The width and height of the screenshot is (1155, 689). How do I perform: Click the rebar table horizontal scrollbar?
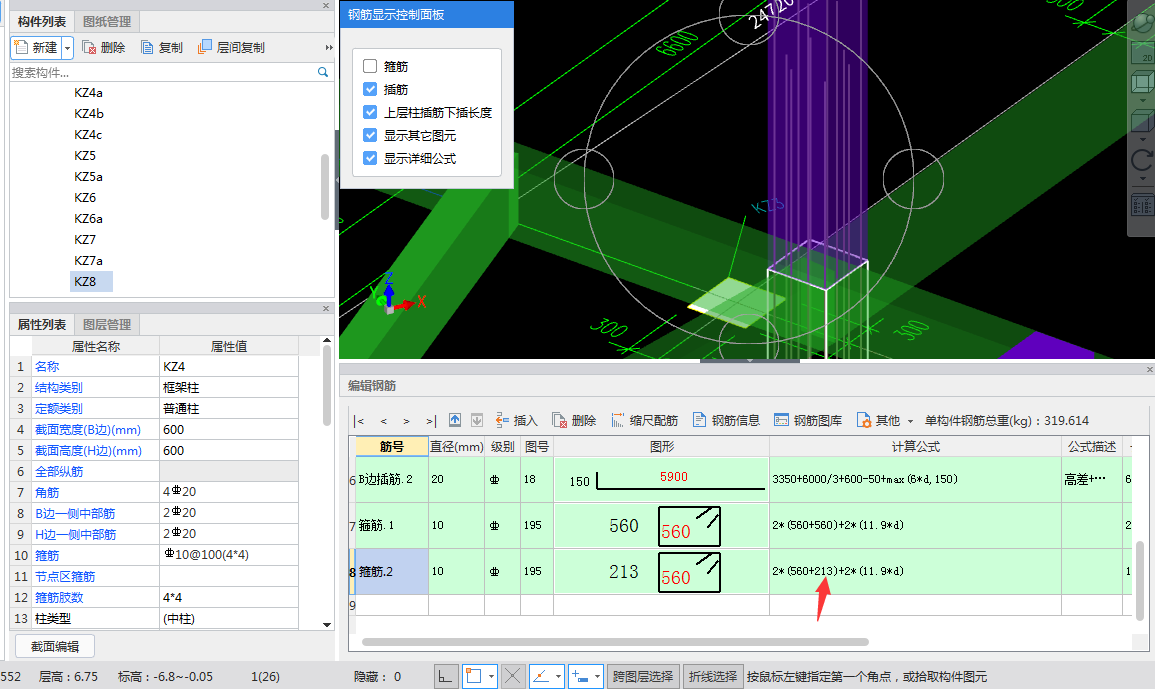click(x=616, y=642)
